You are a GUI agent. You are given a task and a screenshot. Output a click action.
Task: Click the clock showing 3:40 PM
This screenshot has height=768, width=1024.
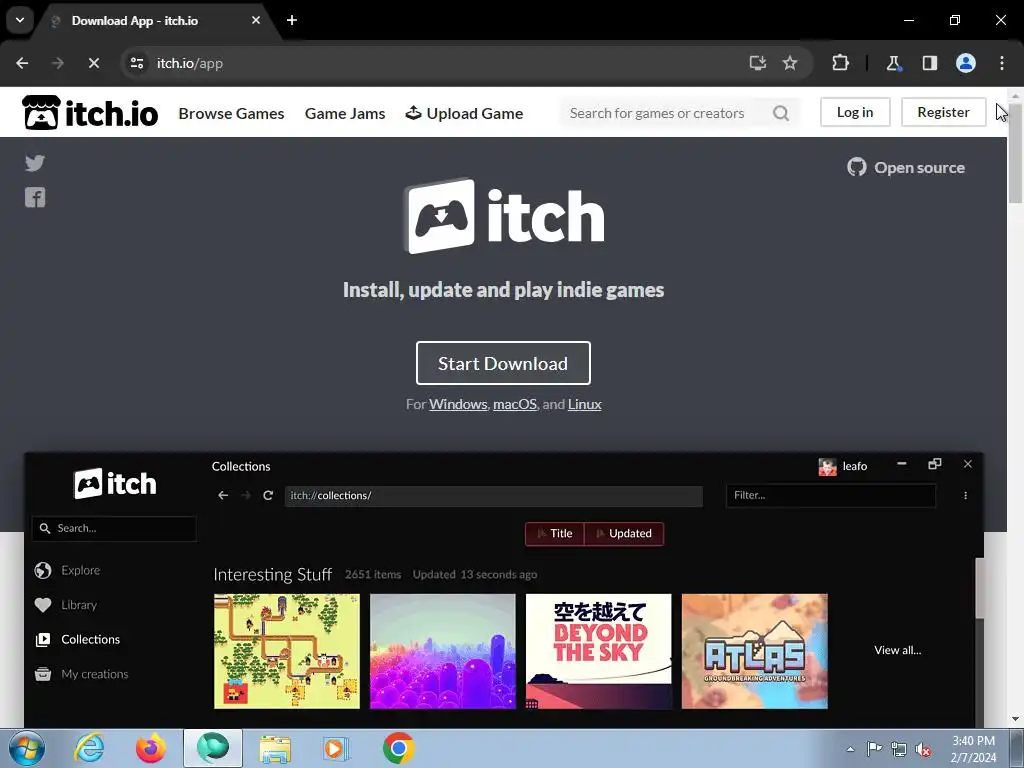[x=973, y=749]
